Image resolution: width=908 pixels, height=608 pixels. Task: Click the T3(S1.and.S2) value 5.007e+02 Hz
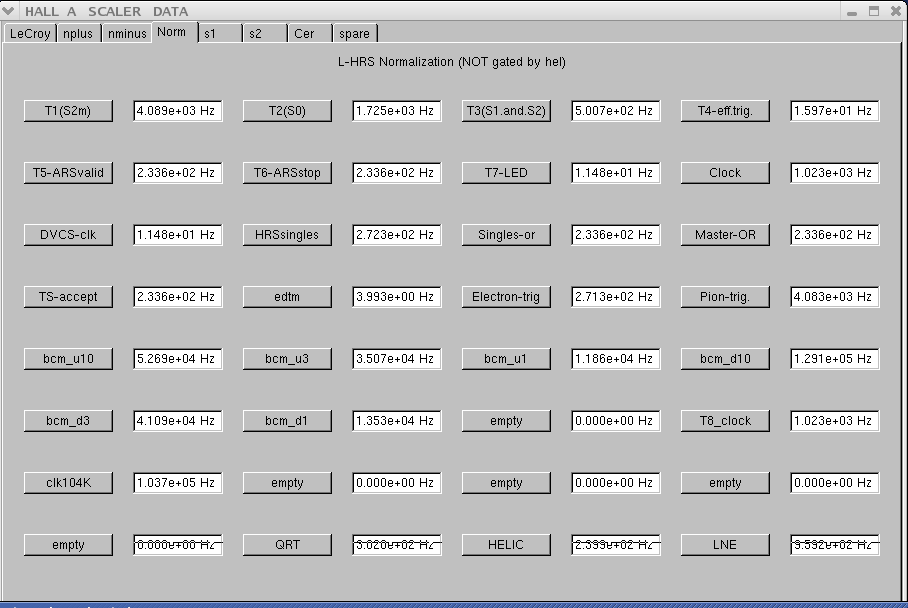pyautogui.click(x=616, y=111)
